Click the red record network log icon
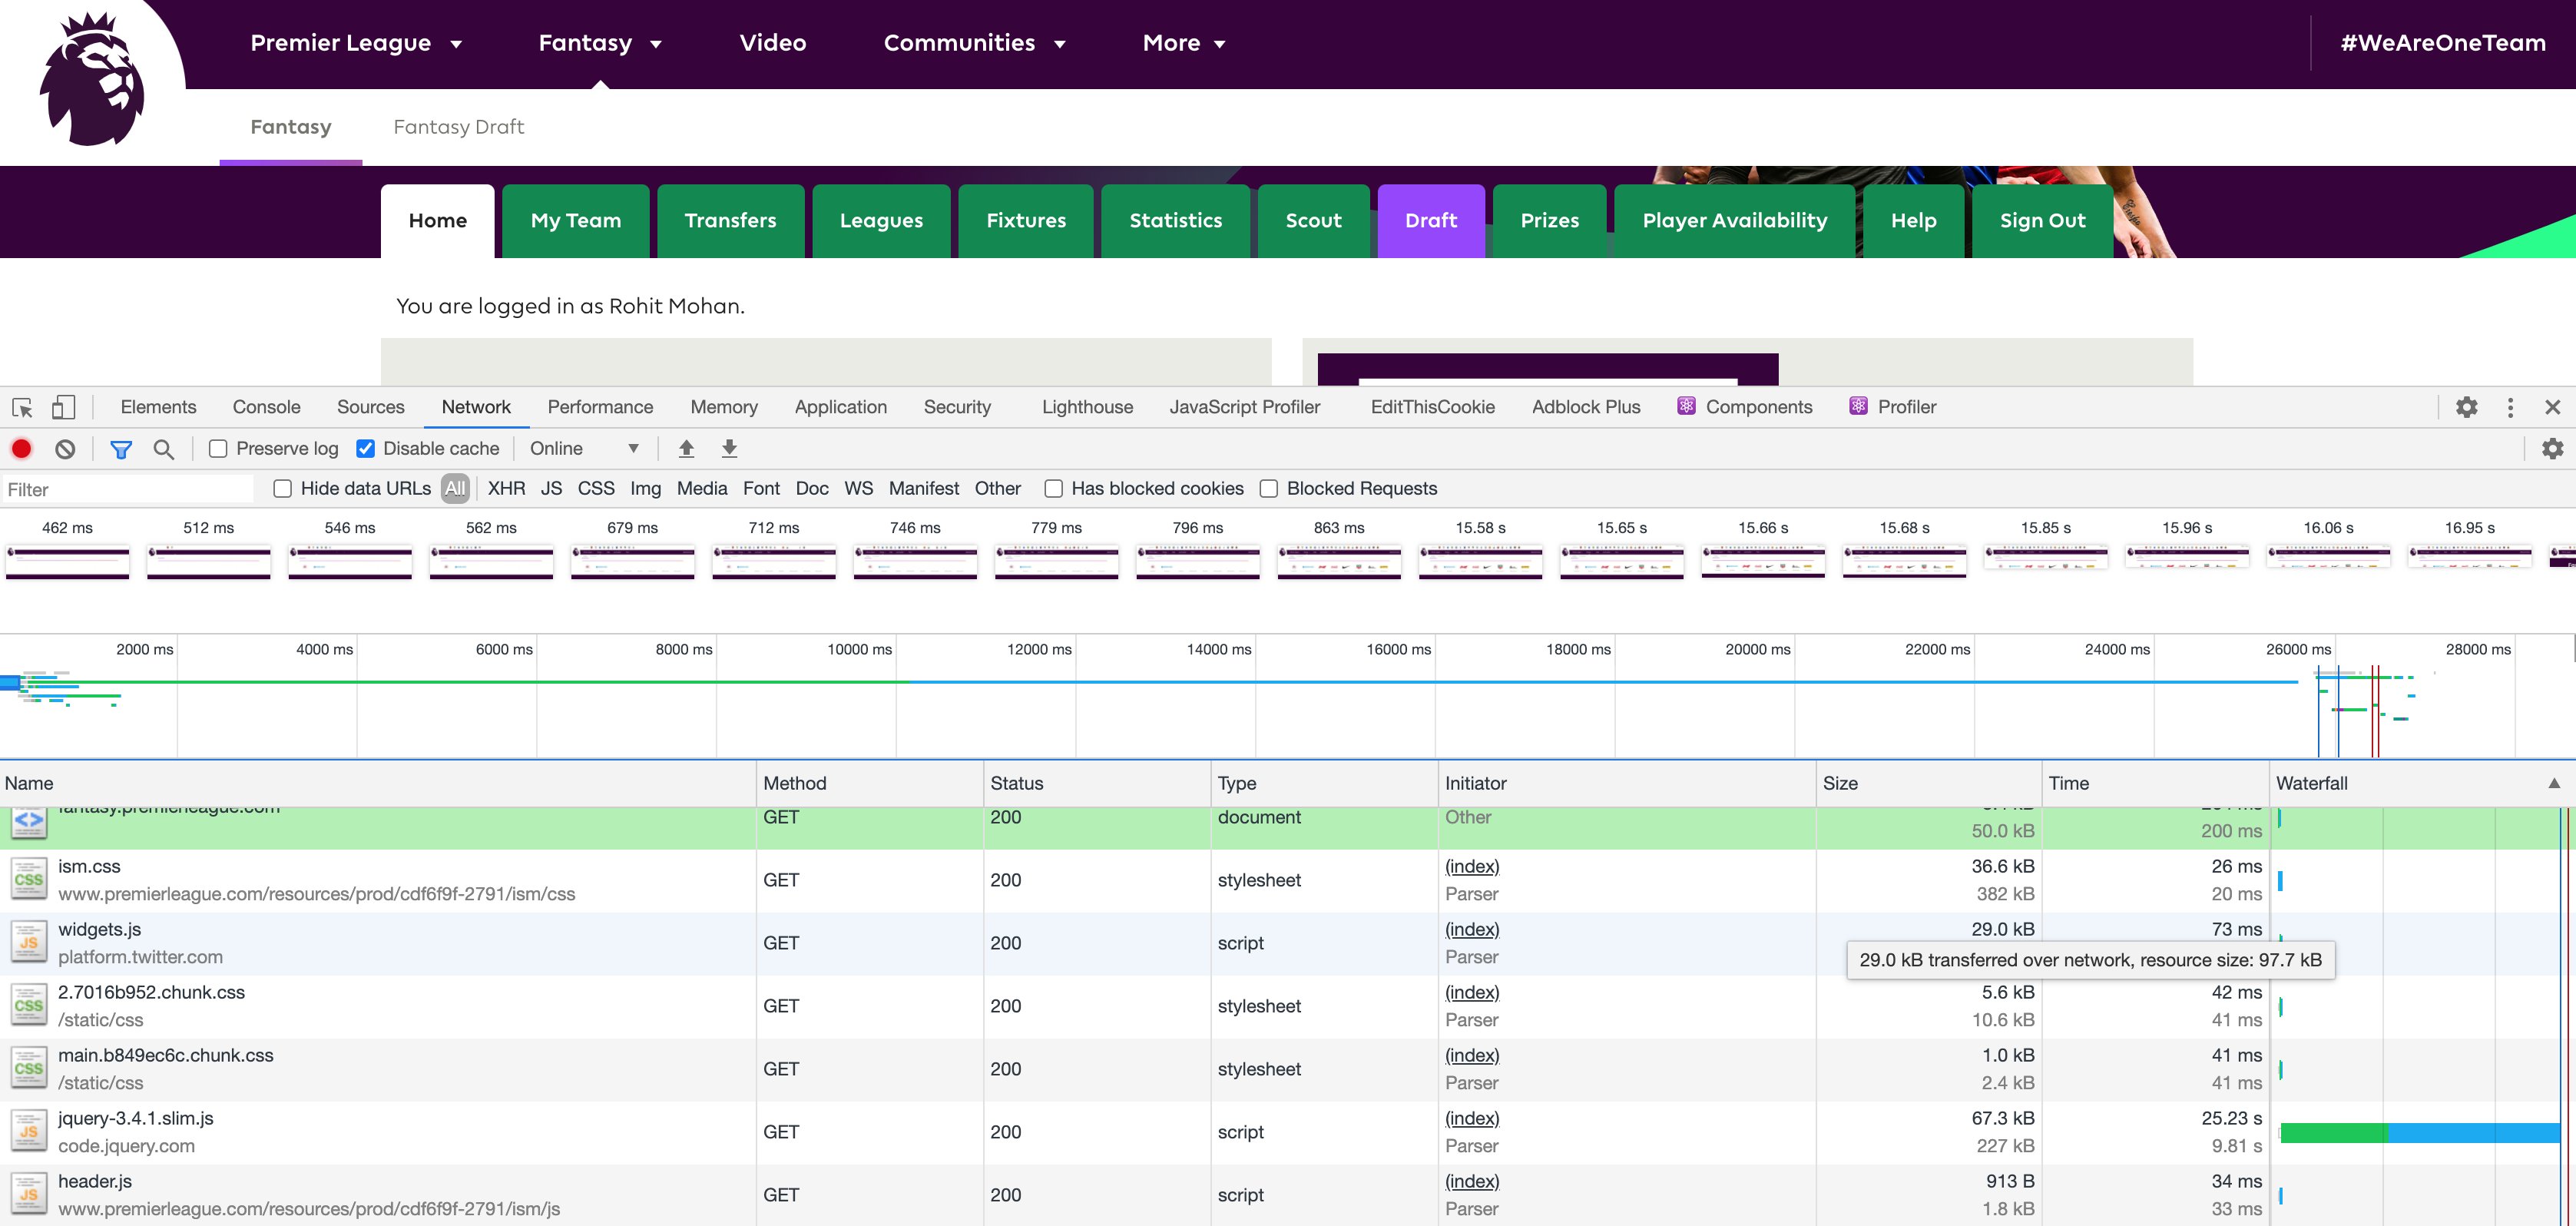Image resolution: width=2576 pixels, height=1226 pixels. click(x=21, y=449)
